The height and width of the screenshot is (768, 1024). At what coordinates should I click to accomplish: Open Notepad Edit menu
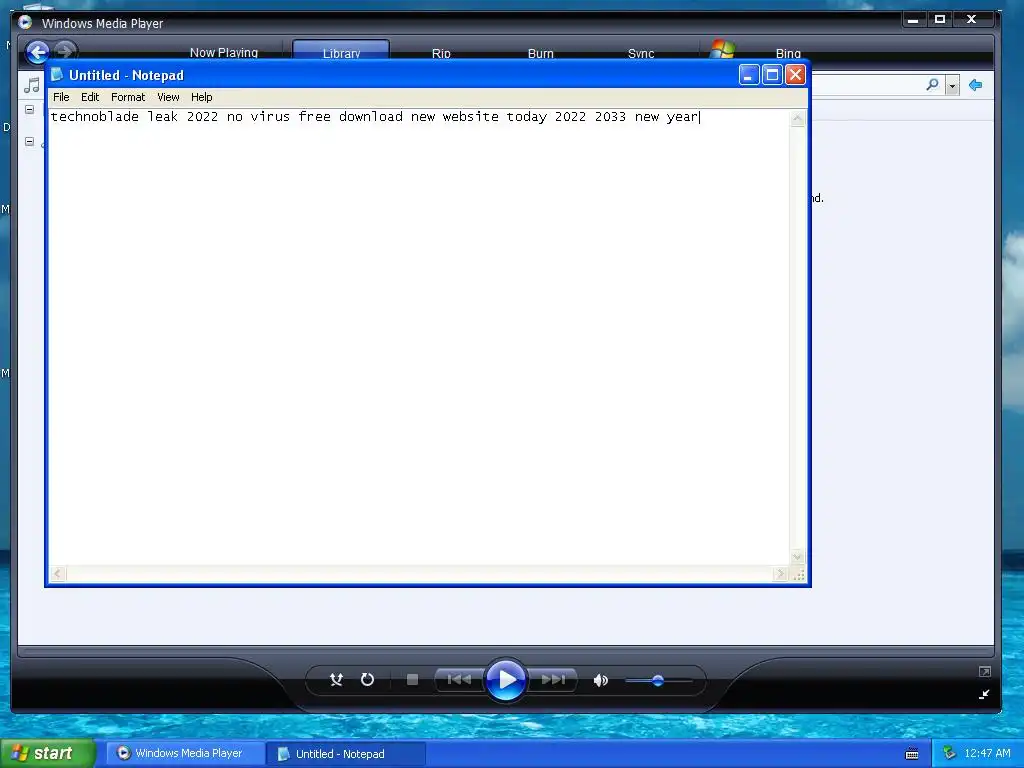click(89, 97)
